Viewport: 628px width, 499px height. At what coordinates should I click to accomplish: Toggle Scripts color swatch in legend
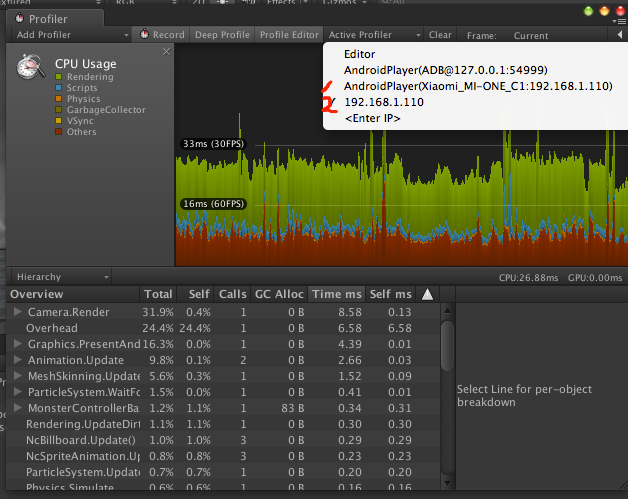coord(58,88)
